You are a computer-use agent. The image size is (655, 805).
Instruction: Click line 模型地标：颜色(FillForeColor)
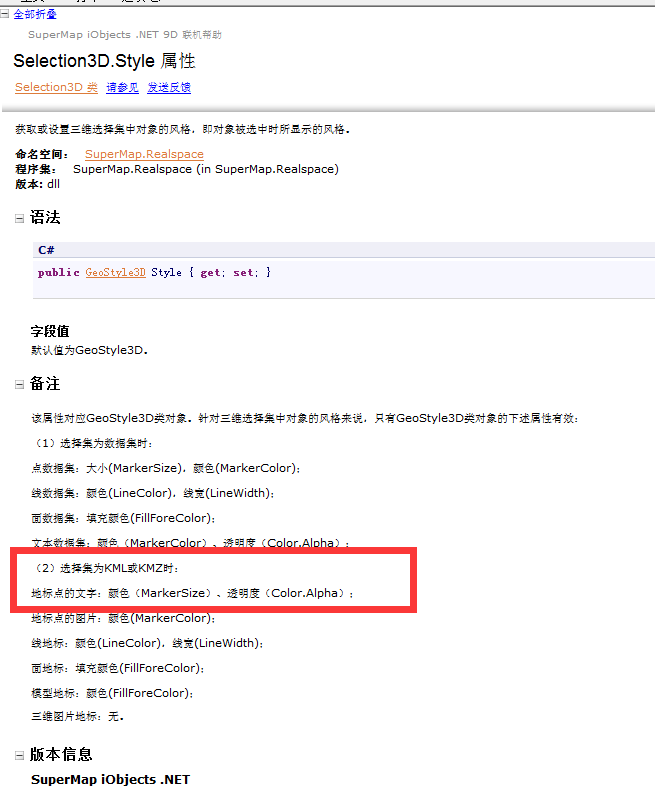point(112,694)
